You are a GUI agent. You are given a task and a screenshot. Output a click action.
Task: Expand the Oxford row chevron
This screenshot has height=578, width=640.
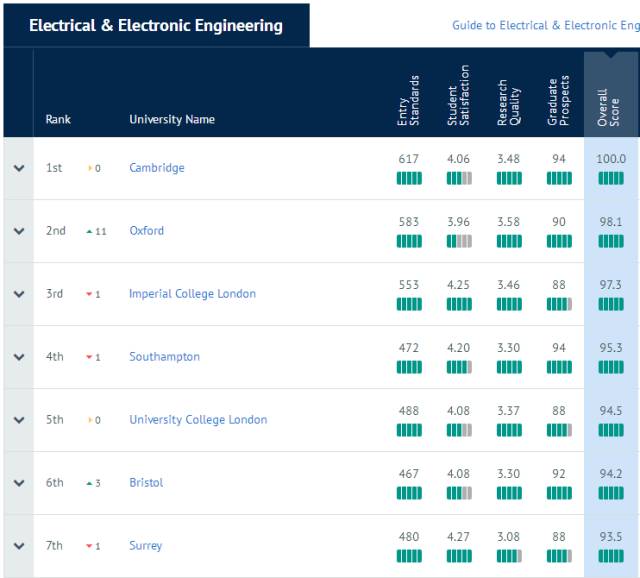tap(19, 231)
